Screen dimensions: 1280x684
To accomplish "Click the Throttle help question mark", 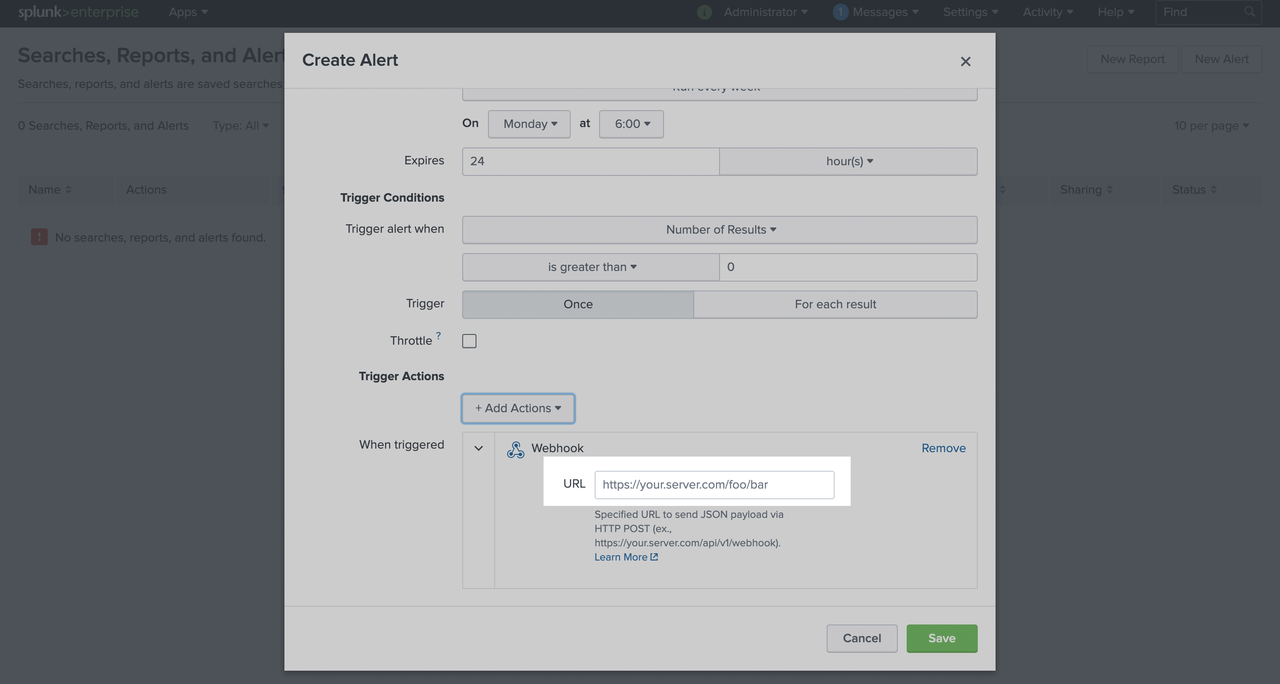I will pos(438,336).
